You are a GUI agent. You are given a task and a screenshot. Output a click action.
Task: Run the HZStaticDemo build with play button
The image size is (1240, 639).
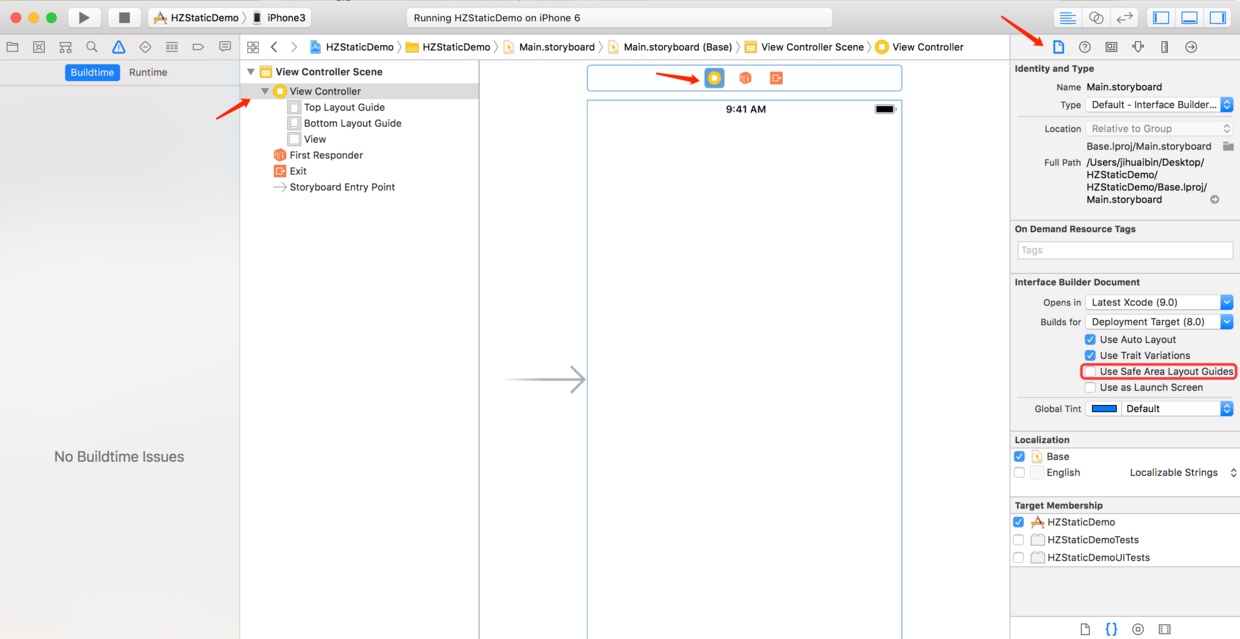[84, 17]
